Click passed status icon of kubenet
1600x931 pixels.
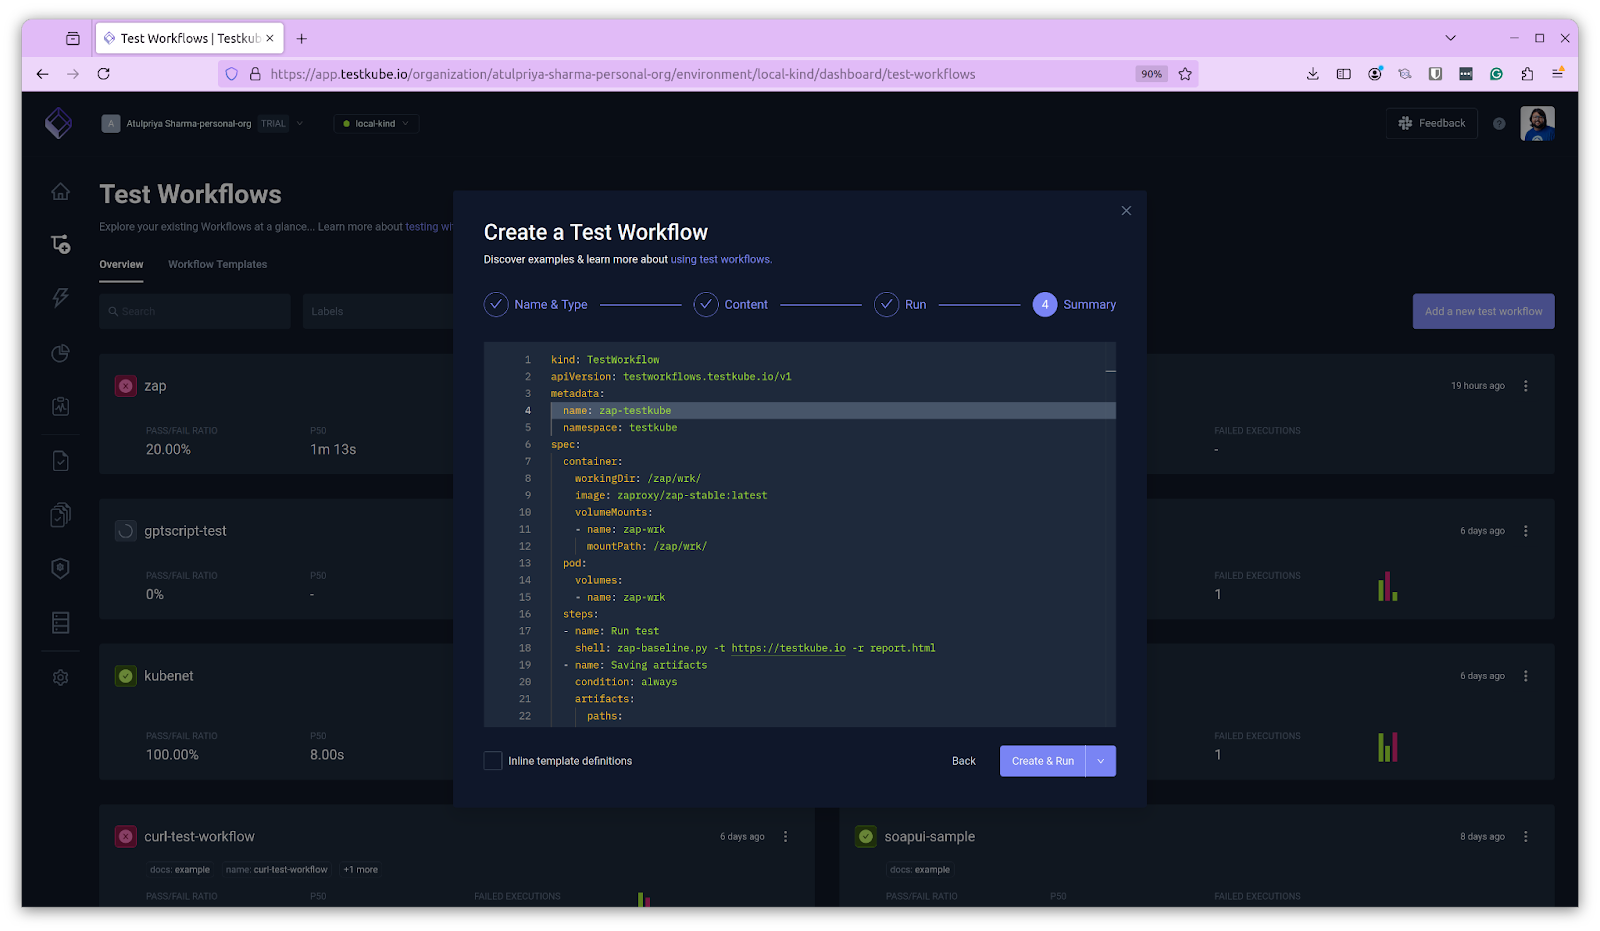coord(126,676)
